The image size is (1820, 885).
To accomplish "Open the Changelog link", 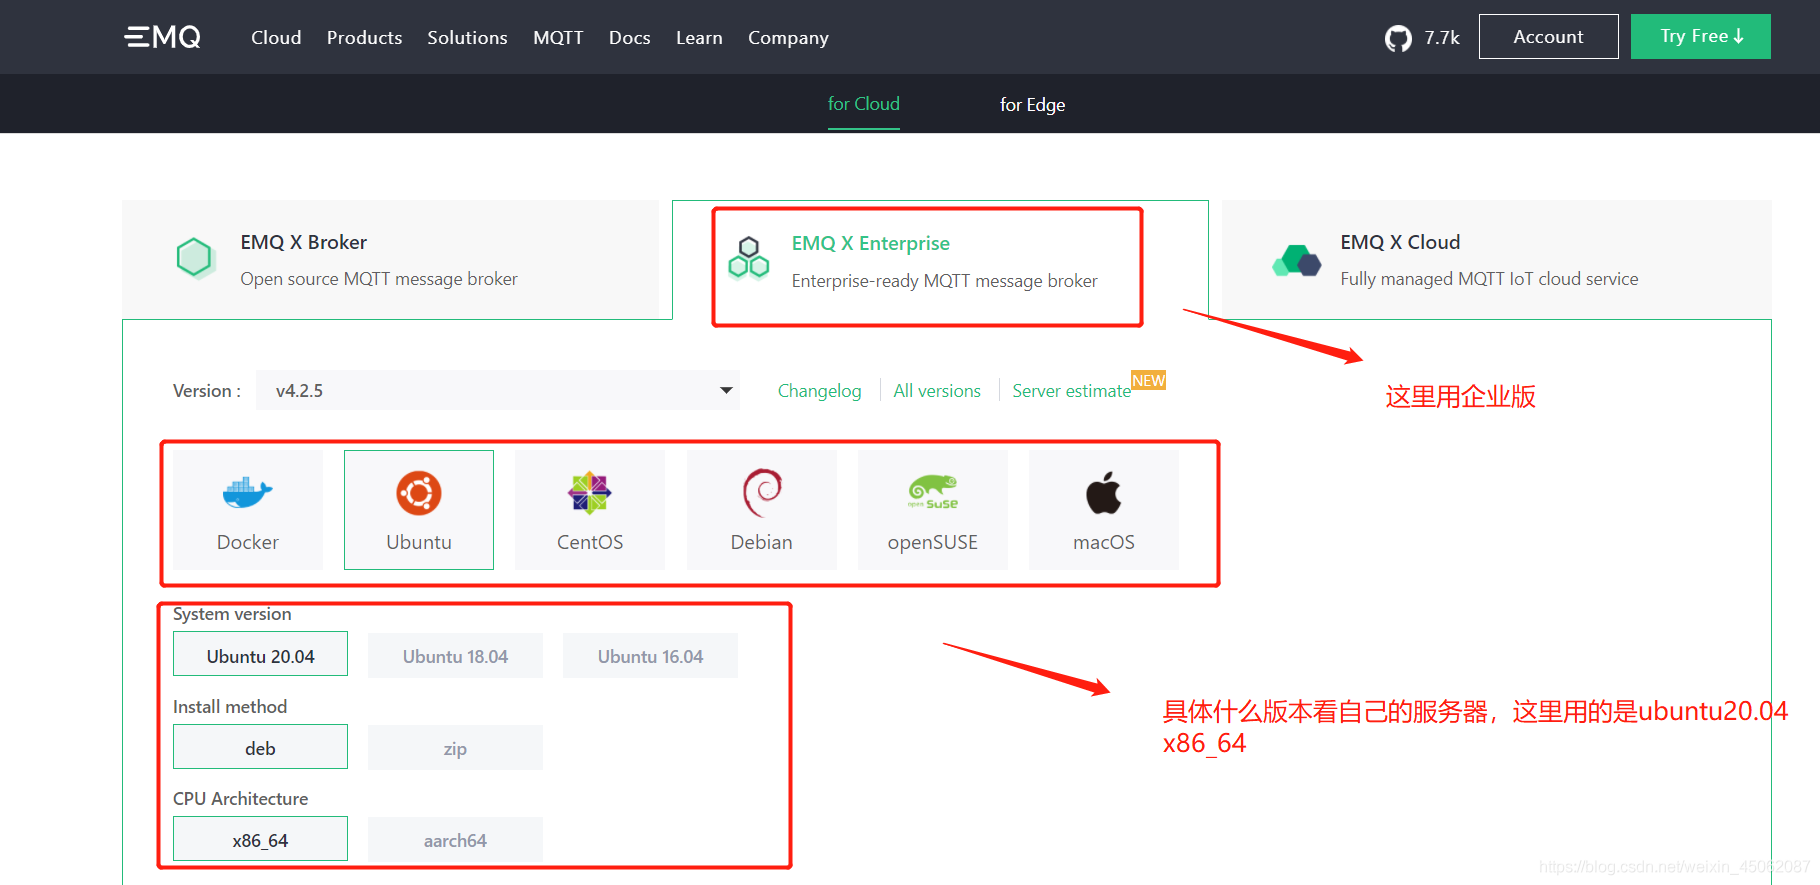I will [x=819, y=391].
